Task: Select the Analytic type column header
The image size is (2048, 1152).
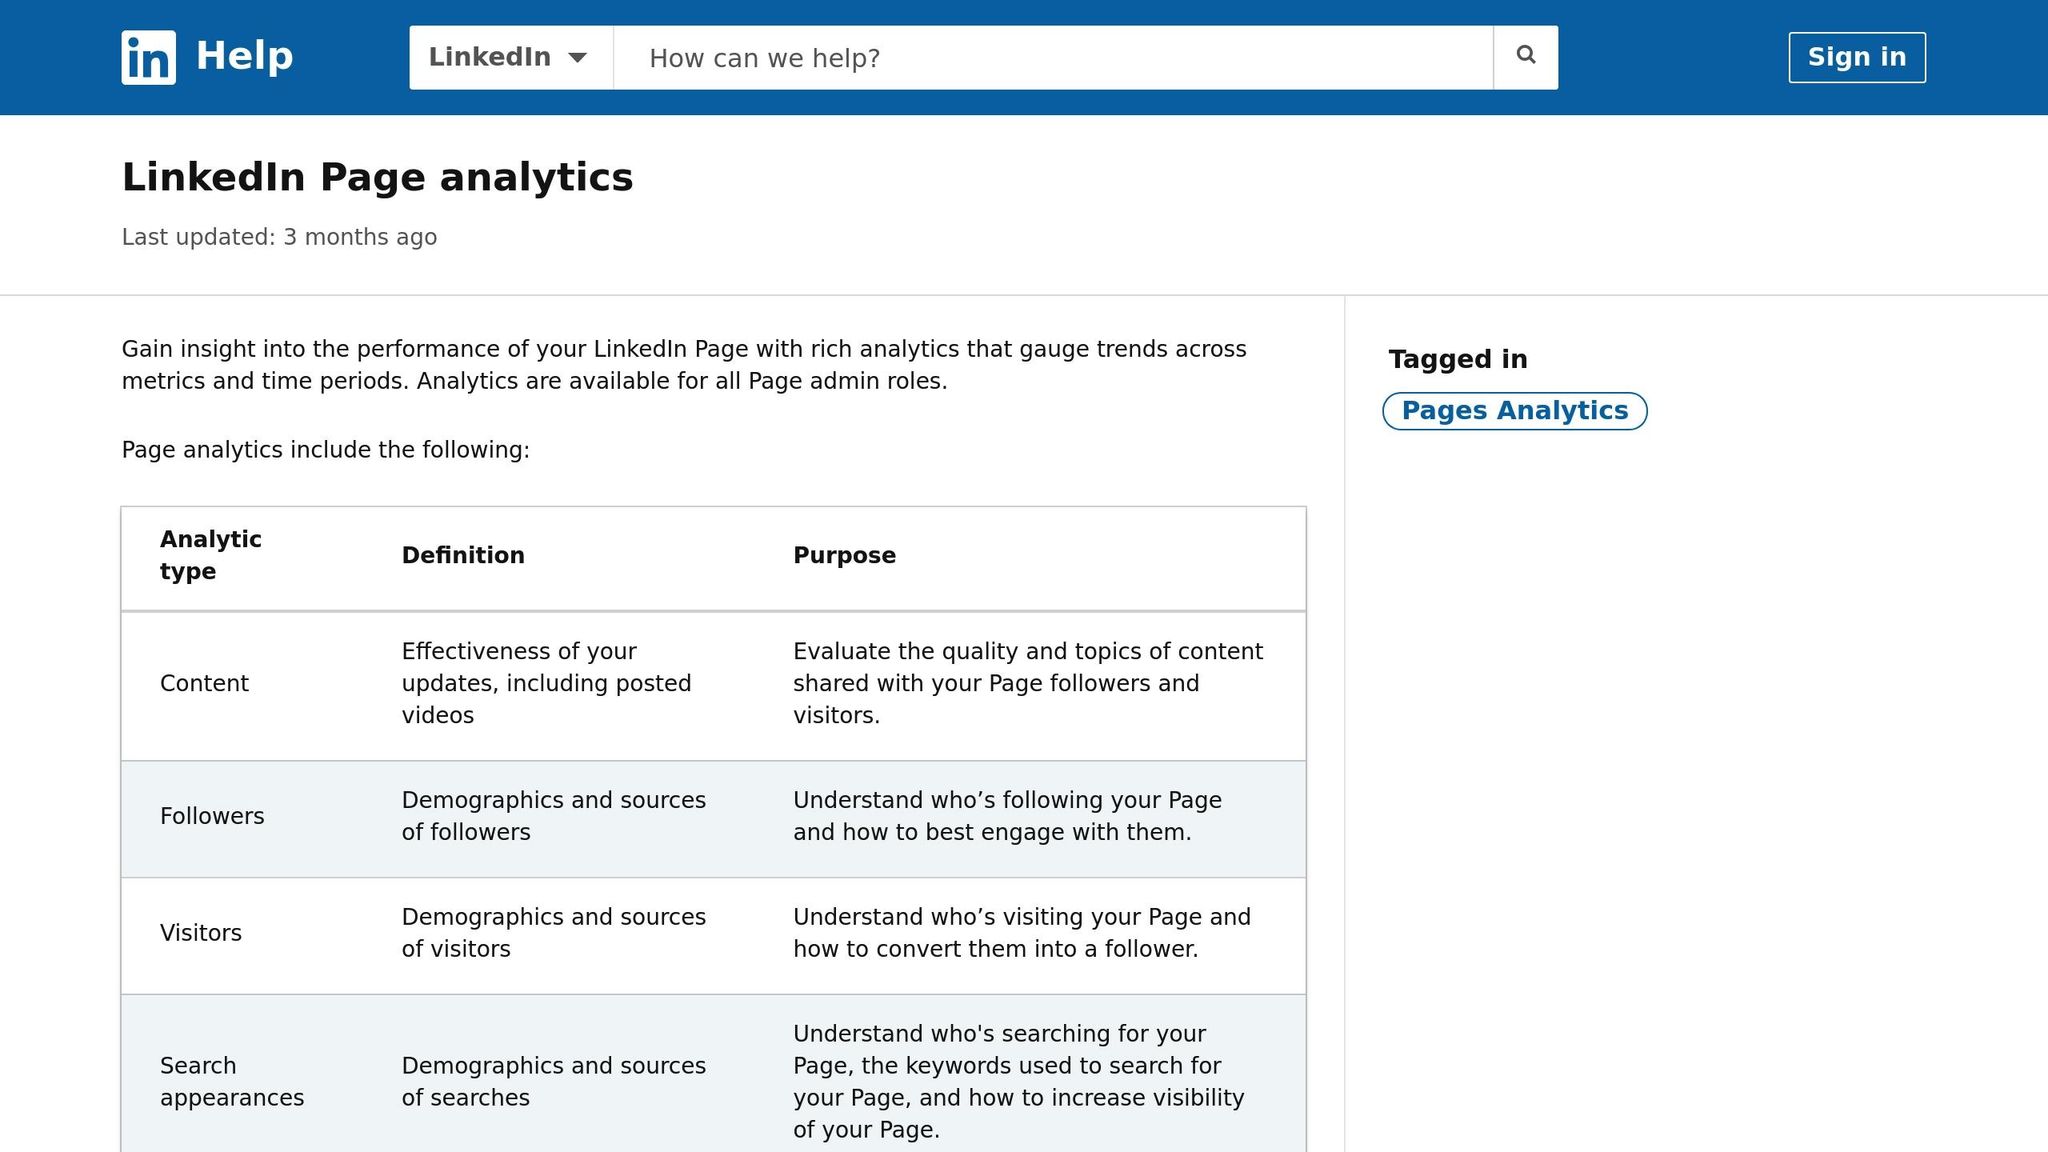Action: [211, 555]
